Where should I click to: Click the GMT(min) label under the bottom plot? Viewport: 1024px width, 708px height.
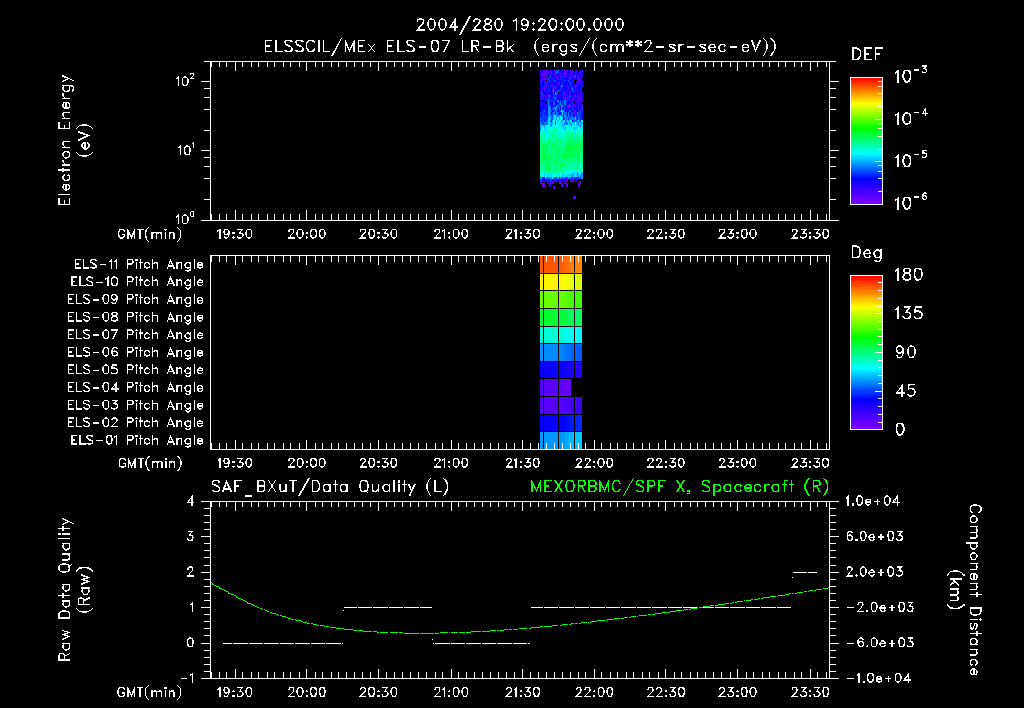(x=150, y=692)
